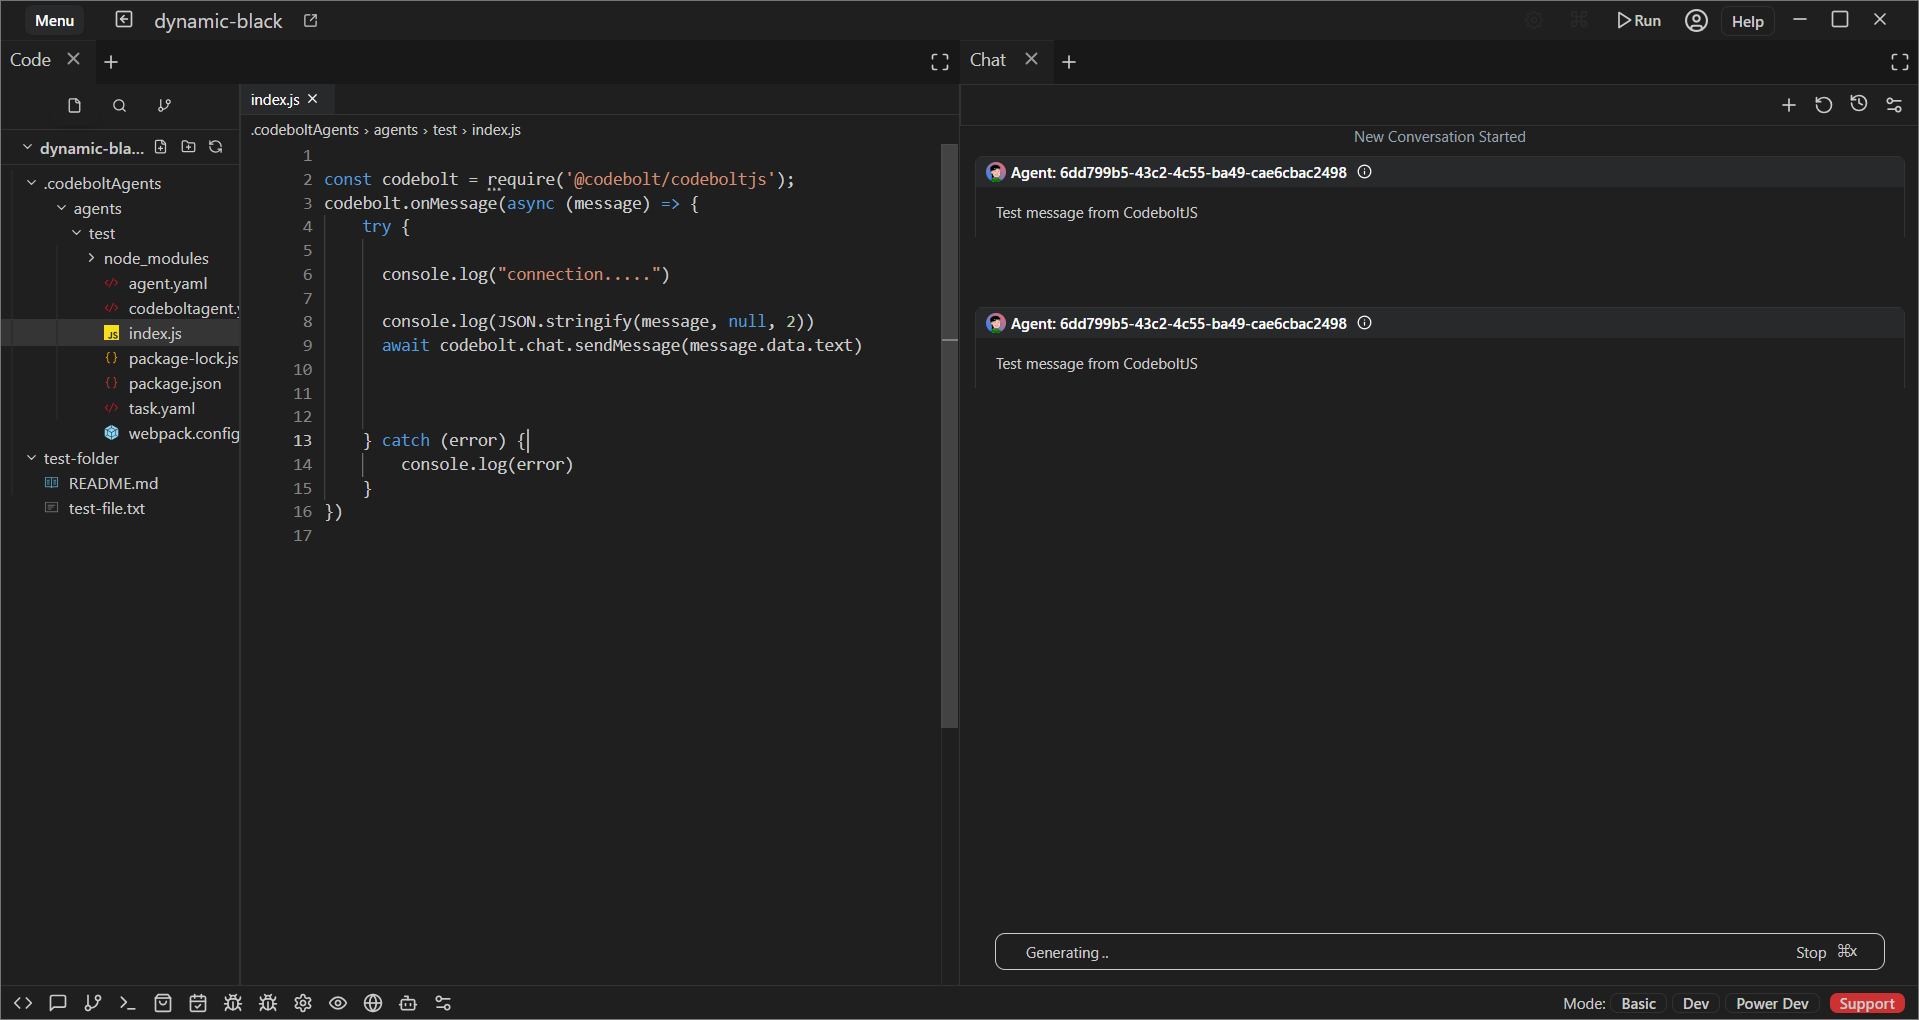Open chat history clock icon
1919x1020 pixels.
coord(1859,104)
